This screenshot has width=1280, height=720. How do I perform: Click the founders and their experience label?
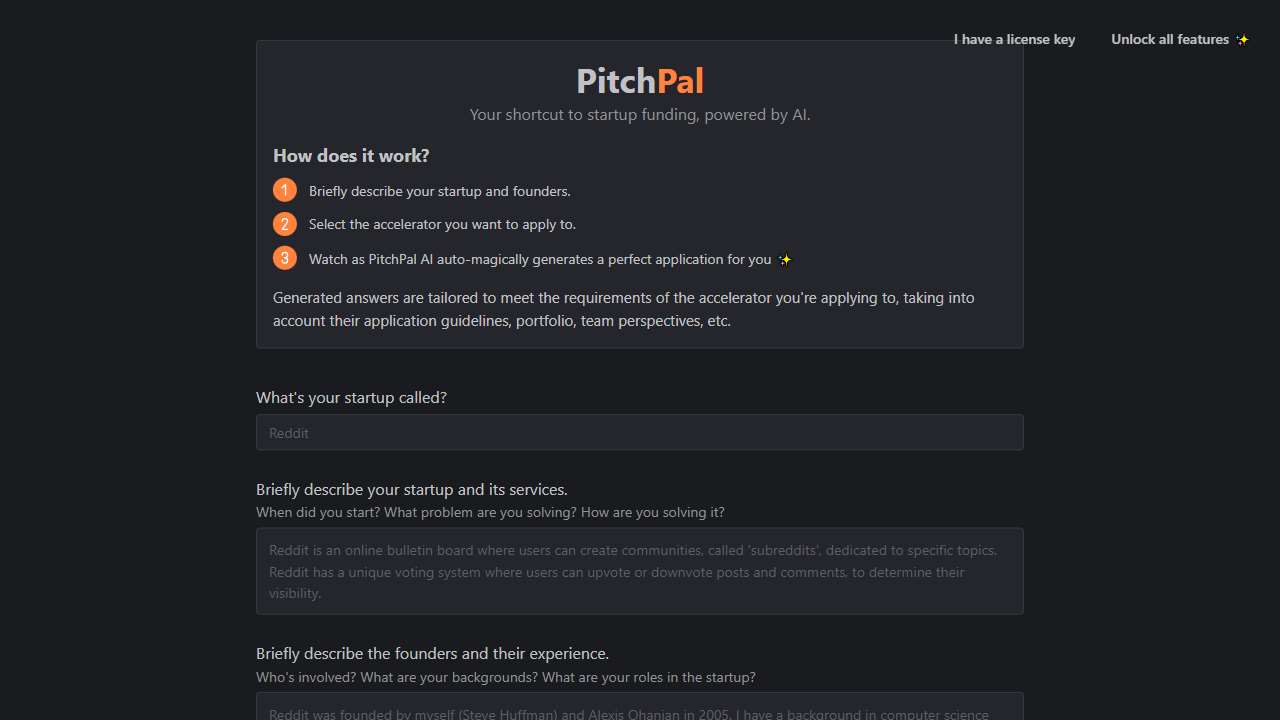pyautogui.click(x=432, y=653)
